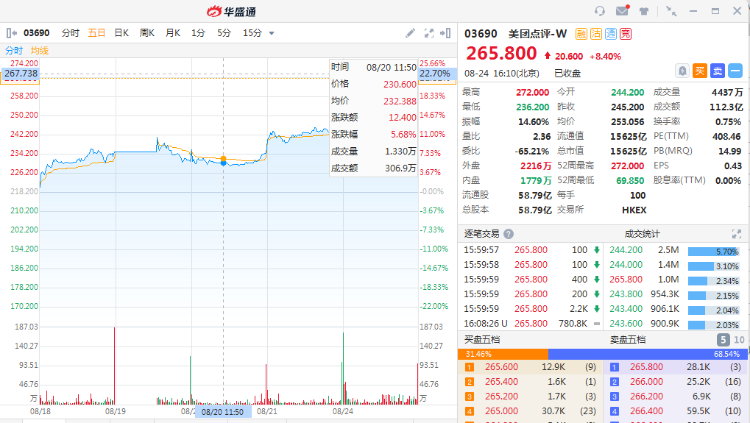Image resolution: width=750 pixels, height=423 pixels.
Task: Click the 融 margin tag icon
Action: pos(581,34)
